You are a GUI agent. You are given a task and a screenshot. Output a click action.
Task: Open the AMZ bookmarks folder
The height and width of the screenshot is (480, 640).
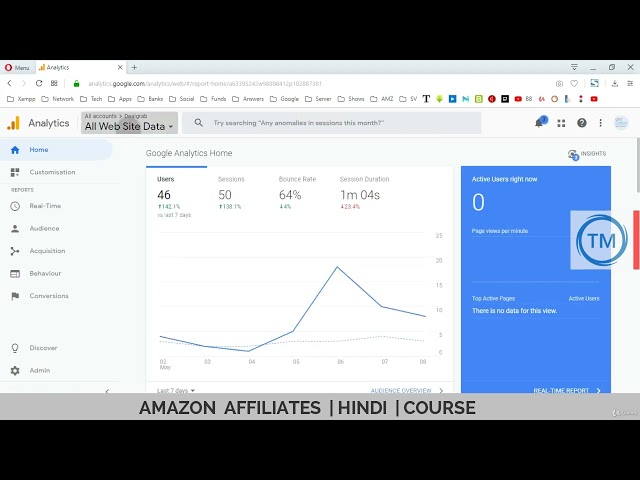[382, 99]
